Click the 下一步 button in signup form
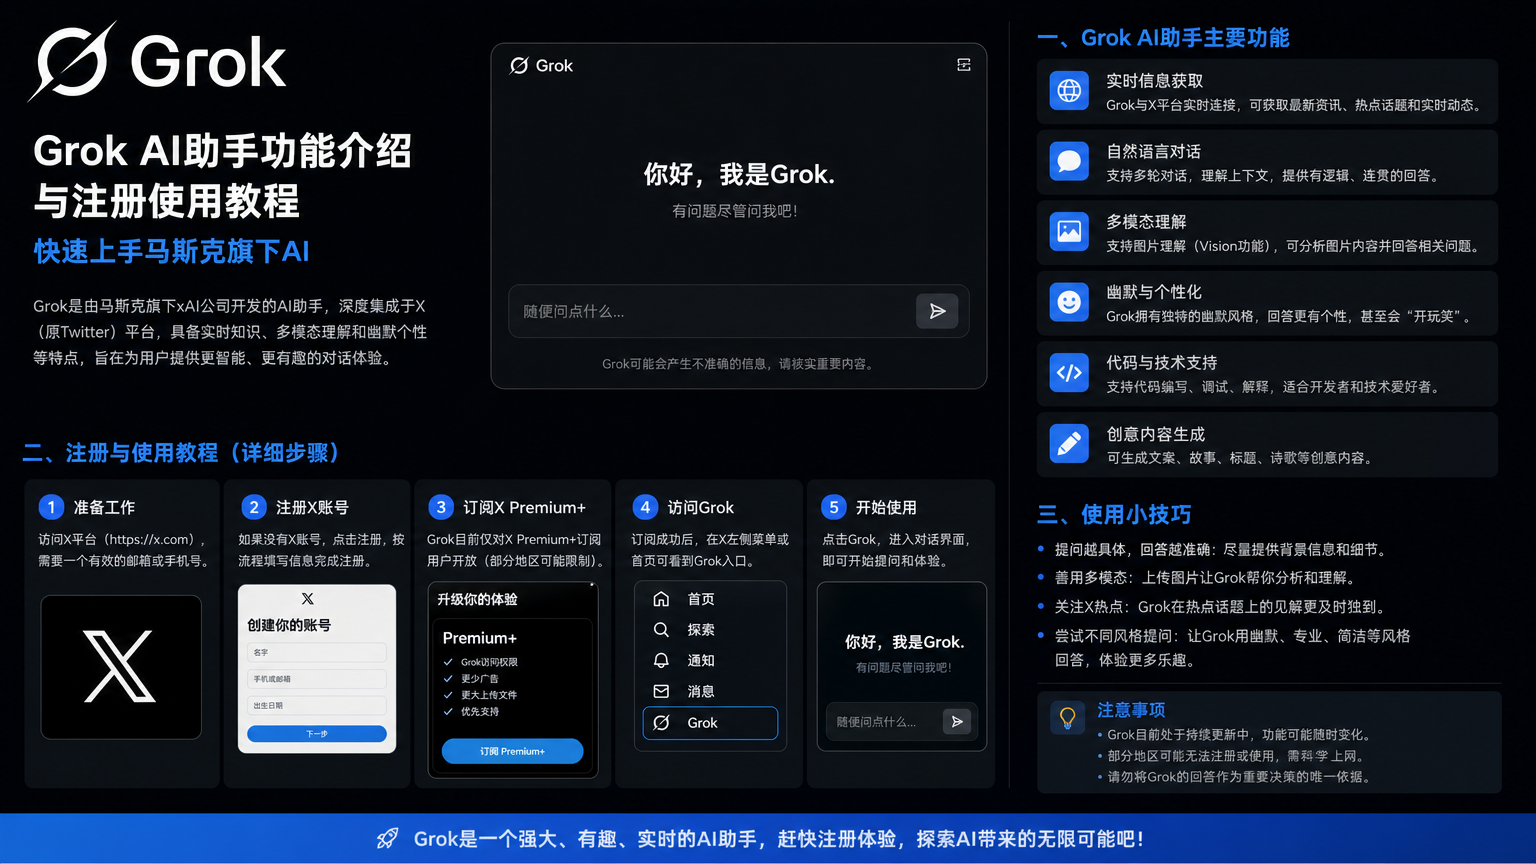The image size is (1536, 864). [x=317, y=734]
